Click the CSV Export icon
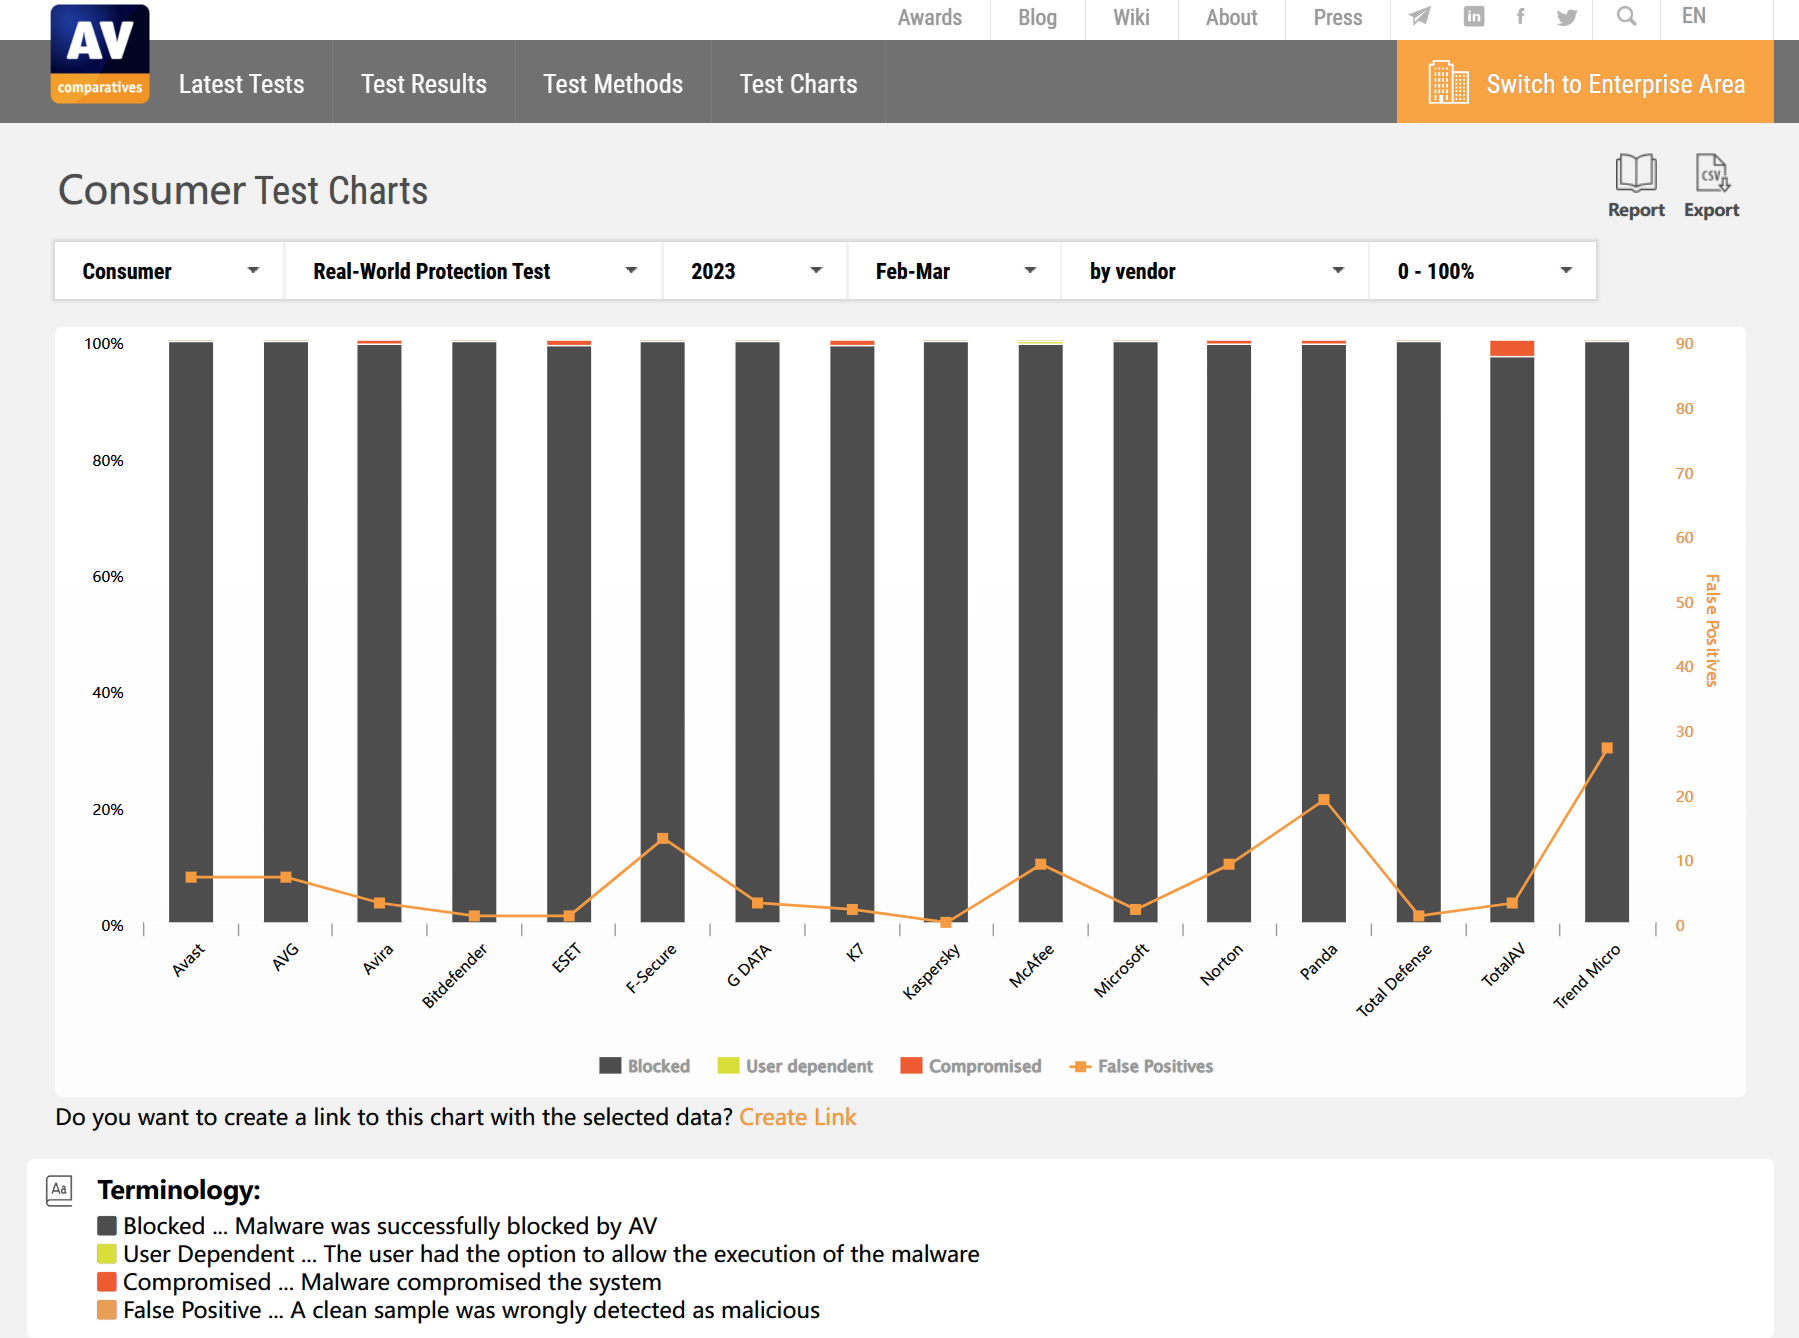Screen dimensions: 1799x1338 [1712, 173]
